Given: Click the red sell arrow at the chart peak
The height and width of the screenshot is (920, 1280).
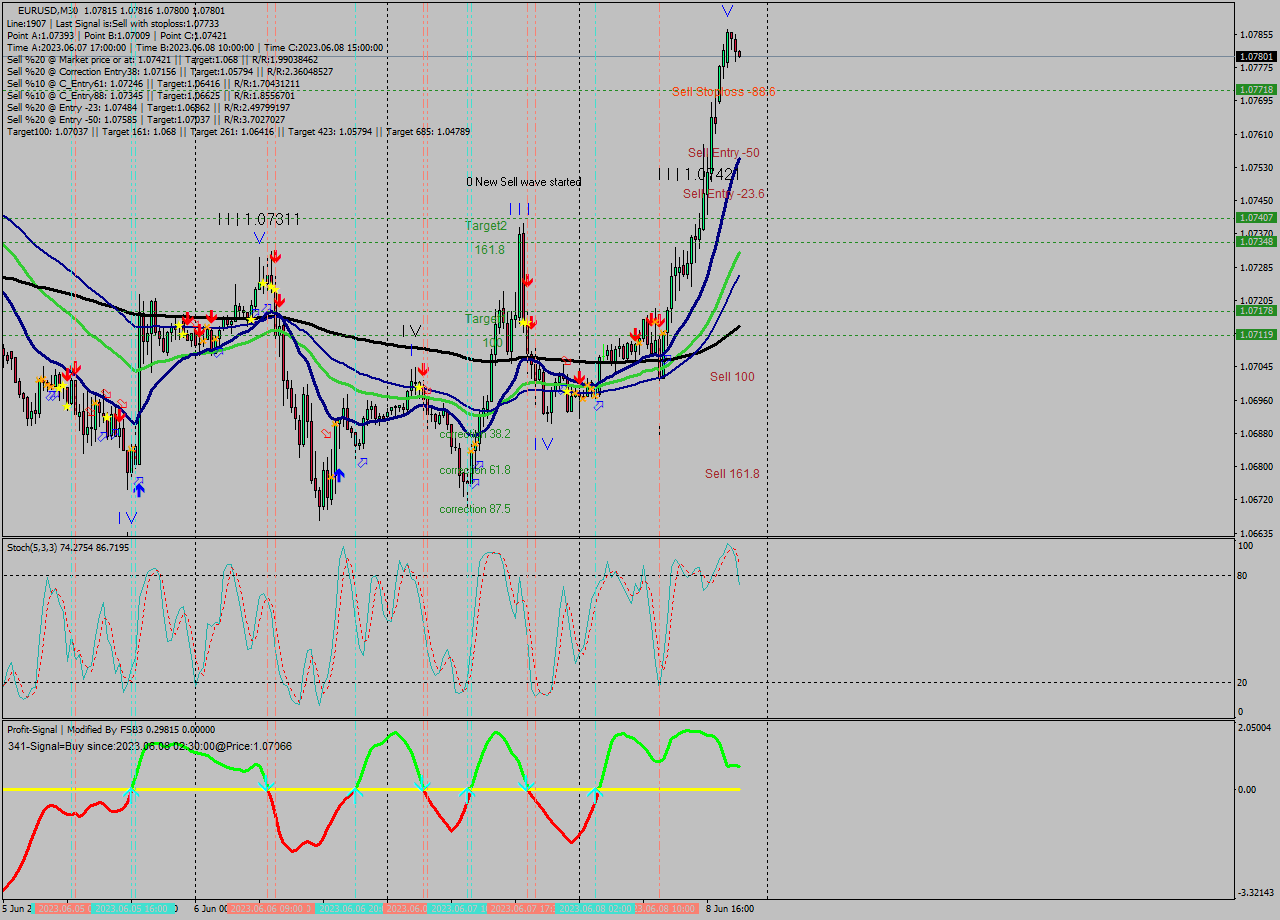Looking at the screenshot, I should pos(275,257).
